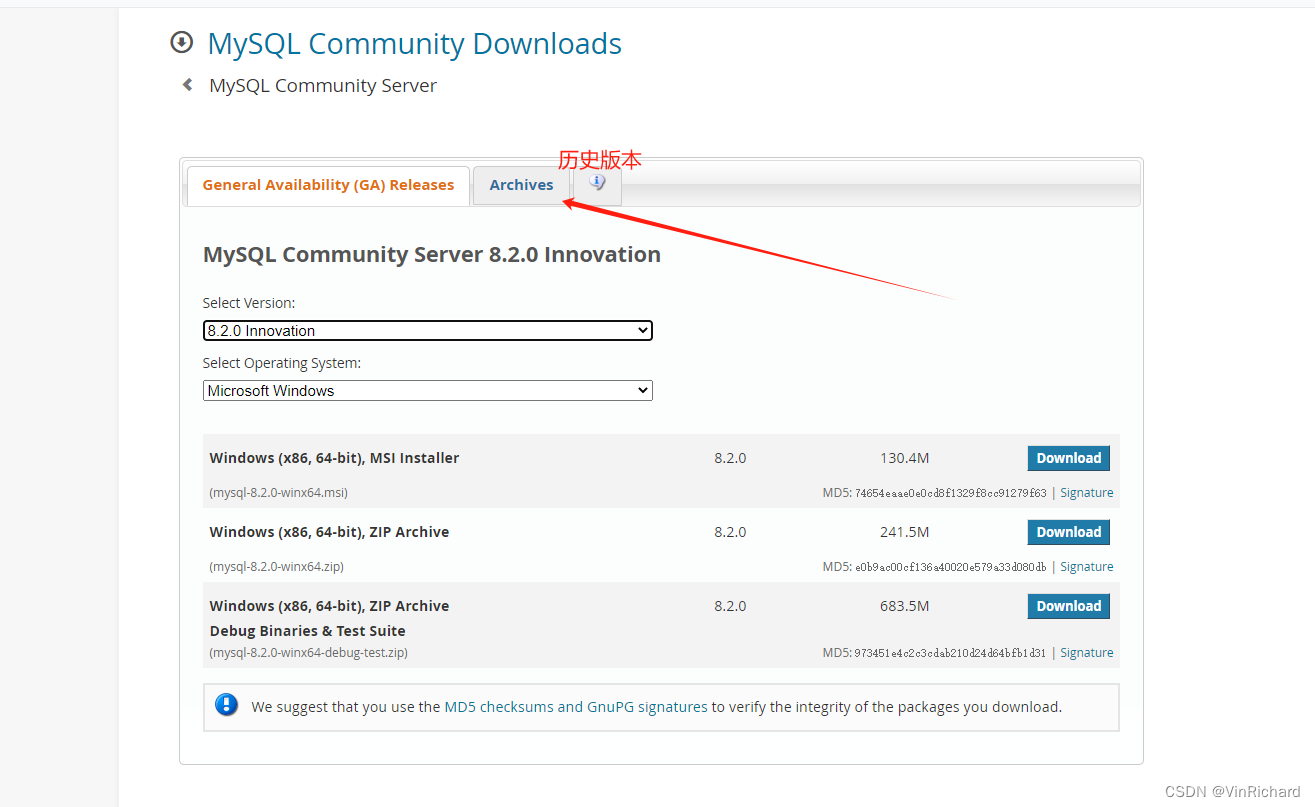The image size is (1315, 807).
Task: Open MD5 checksums and GnuPG signatures link
Action: point(576,707)
